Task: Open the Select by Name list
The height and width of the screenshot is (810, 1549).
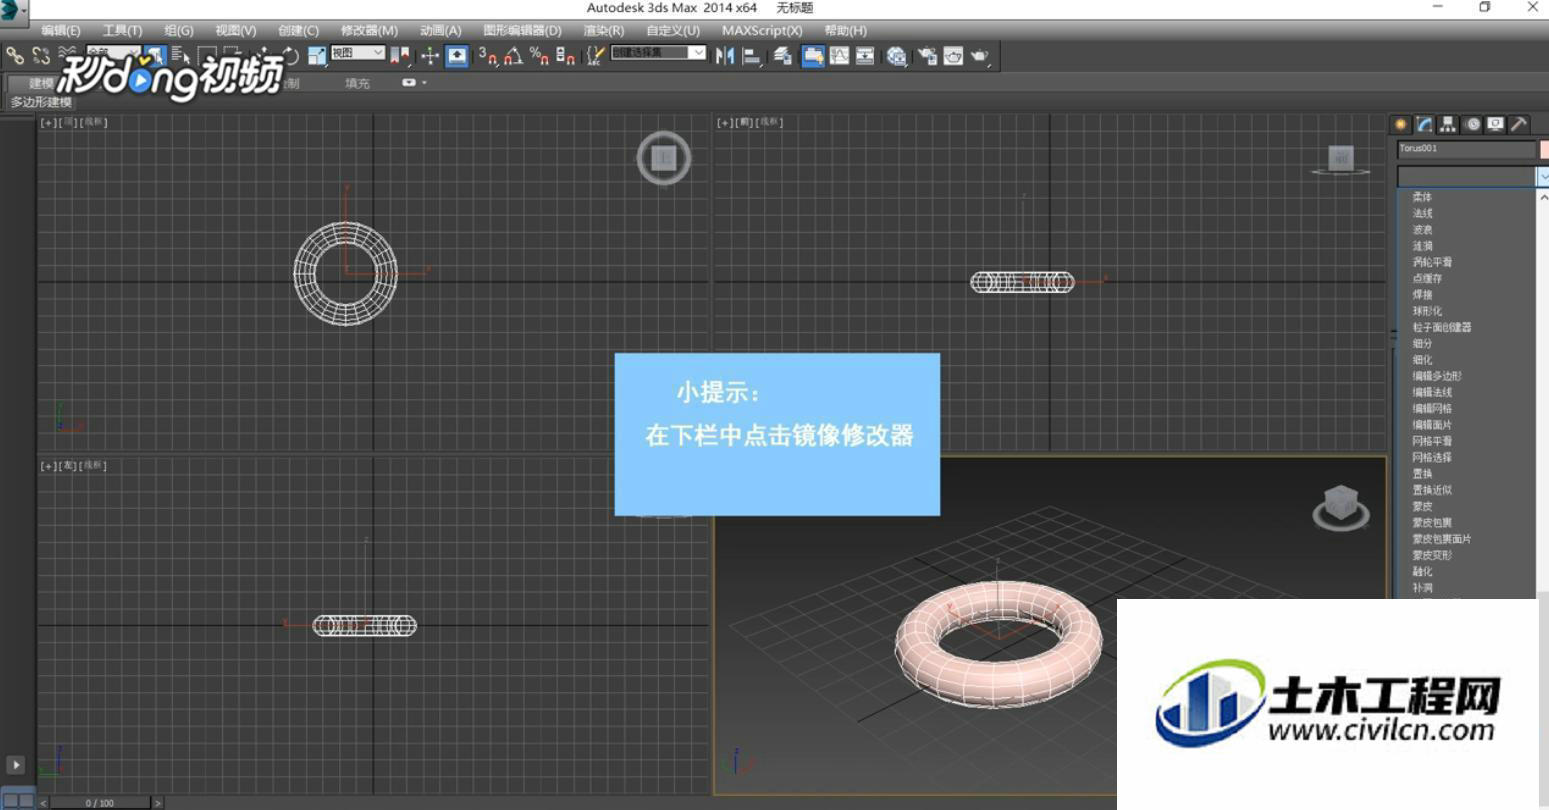Action: pos(181,56)
